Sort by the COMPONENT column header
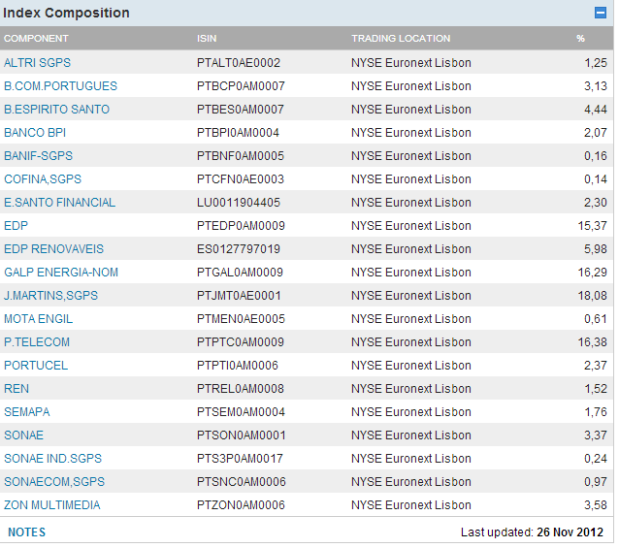Screen dimensions: 619x548 [36, 39]
